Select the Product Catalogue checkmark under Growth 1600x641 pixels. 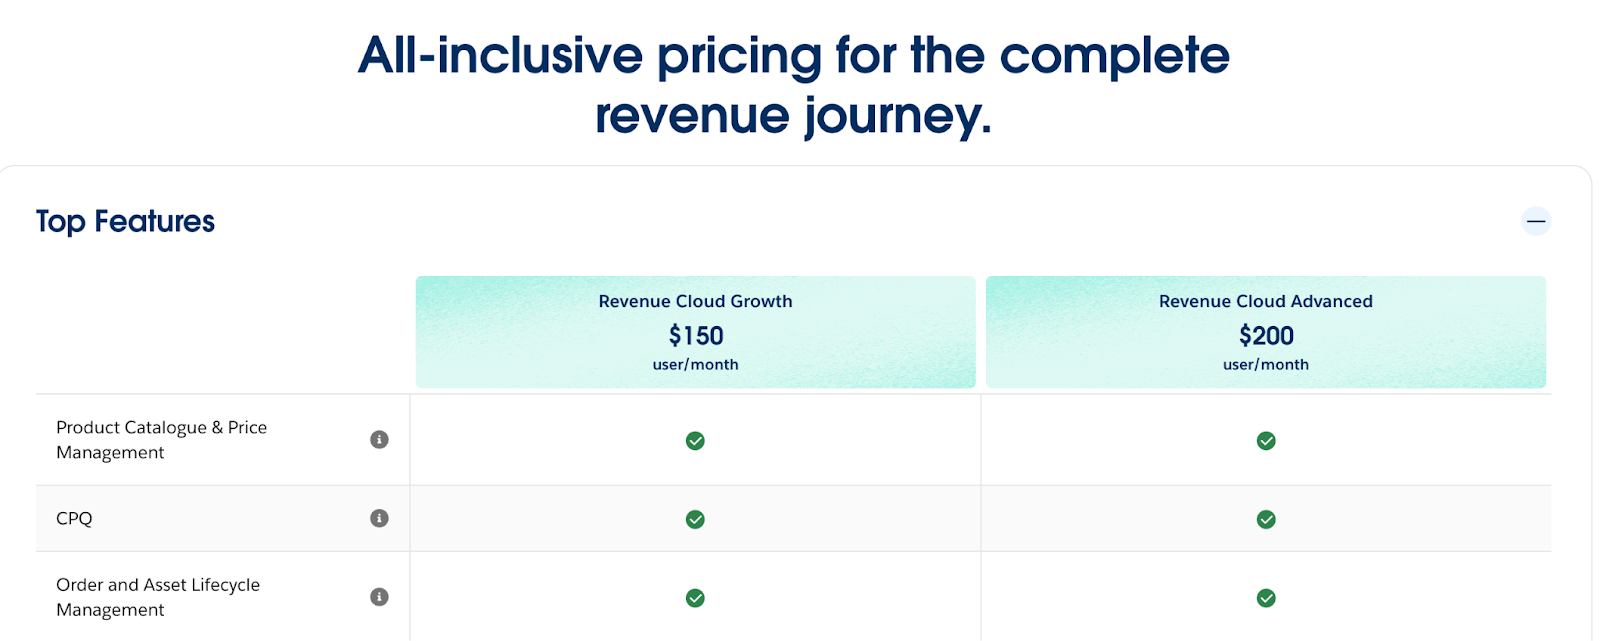(x=695, y=440)
